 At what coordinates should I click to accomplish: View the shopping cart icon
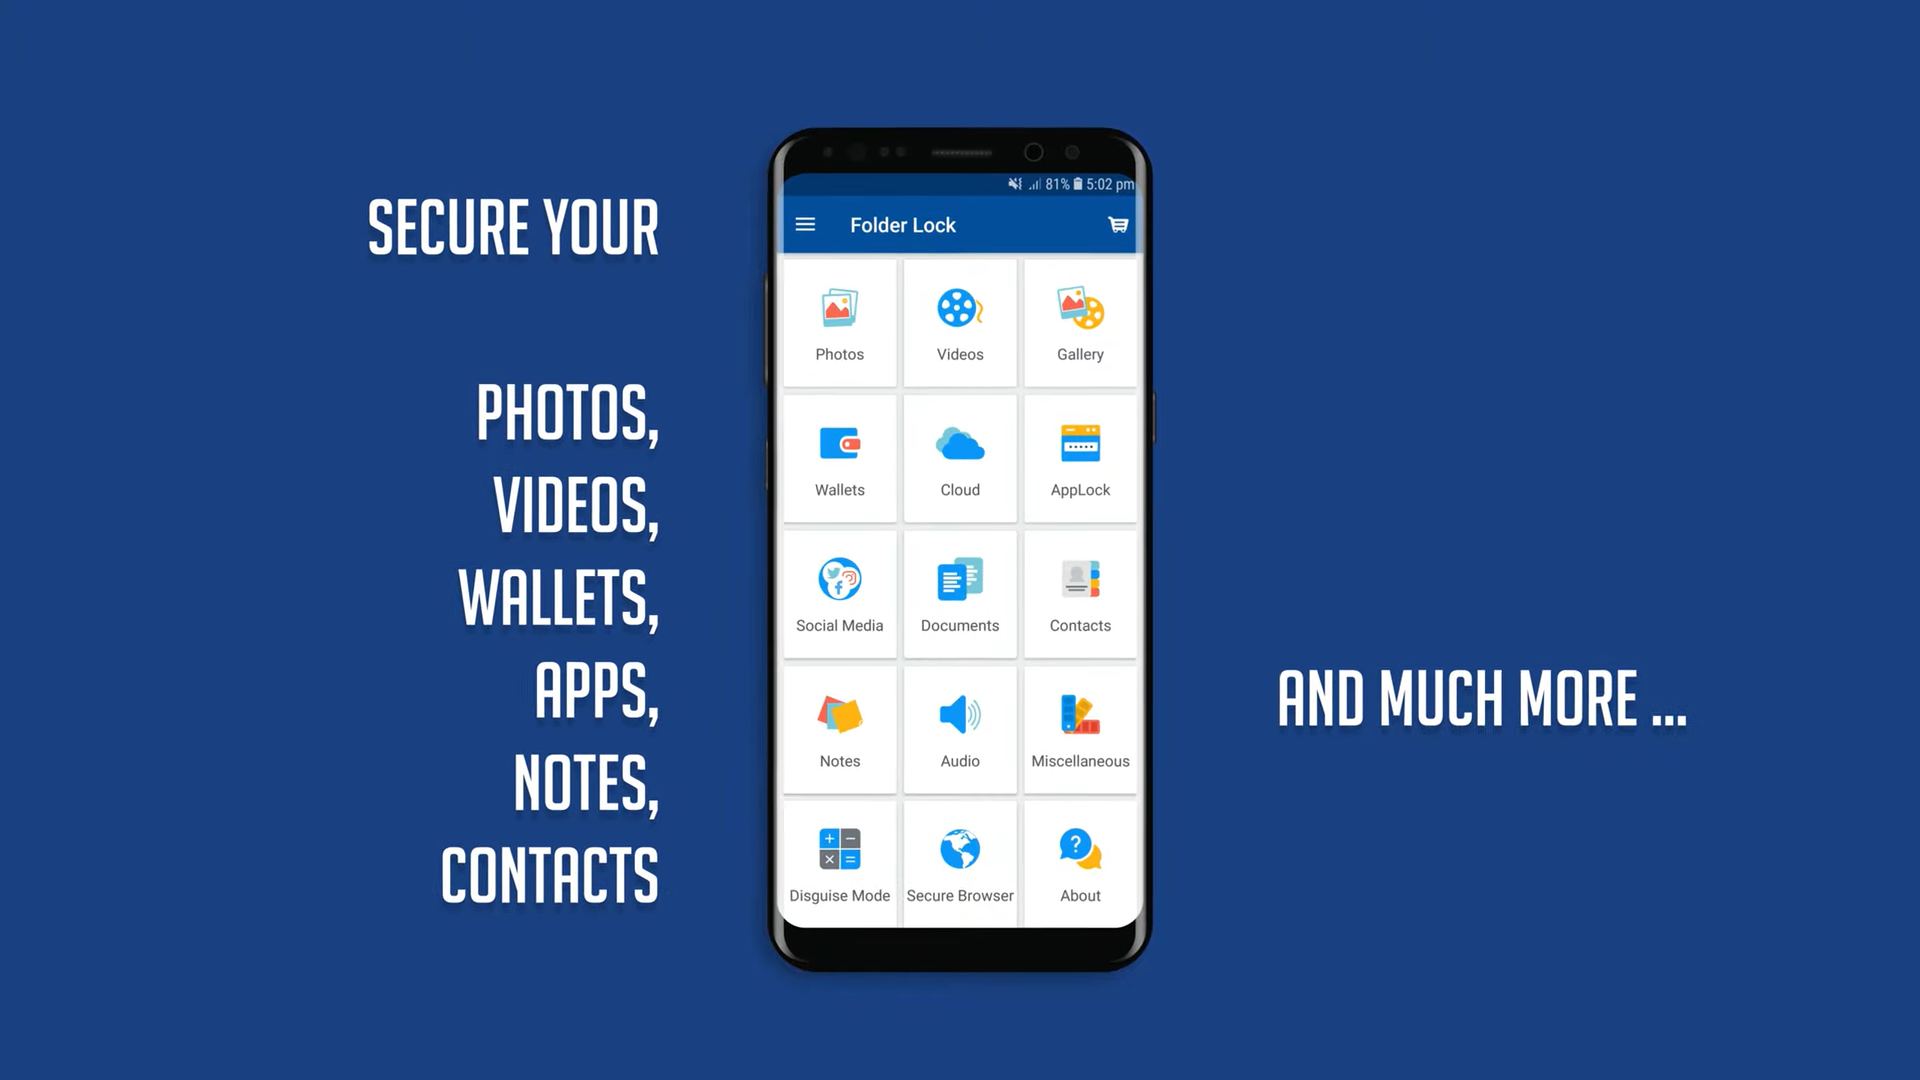click(1117, 224)
